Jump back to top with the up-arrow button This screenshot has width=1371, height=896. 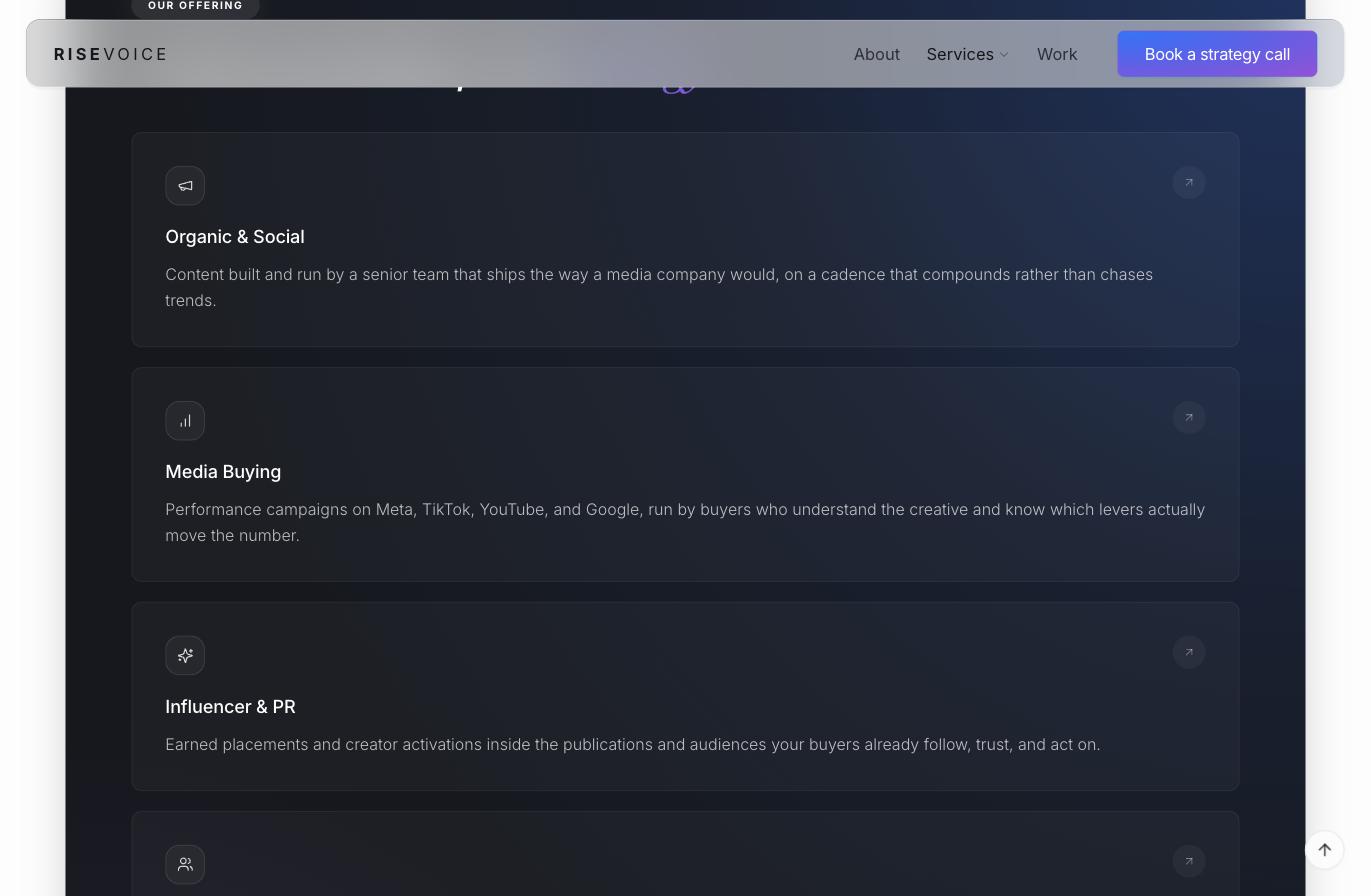pyautogui.click(x=1324, y=850)
